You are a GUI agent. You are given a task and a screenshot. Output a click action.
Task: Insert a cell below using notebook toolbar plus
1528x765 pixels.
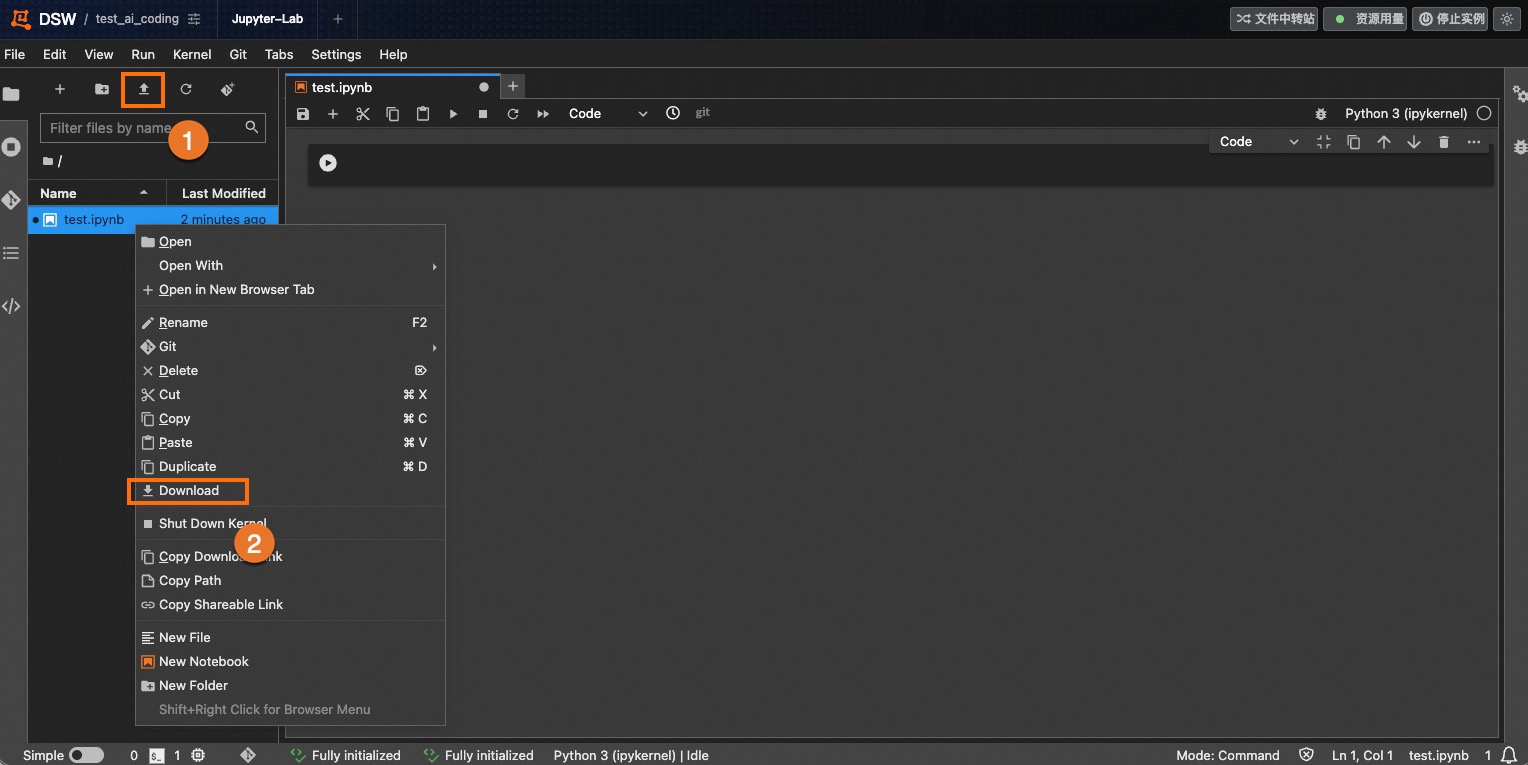pyautogui.click(x=333, y=114)
